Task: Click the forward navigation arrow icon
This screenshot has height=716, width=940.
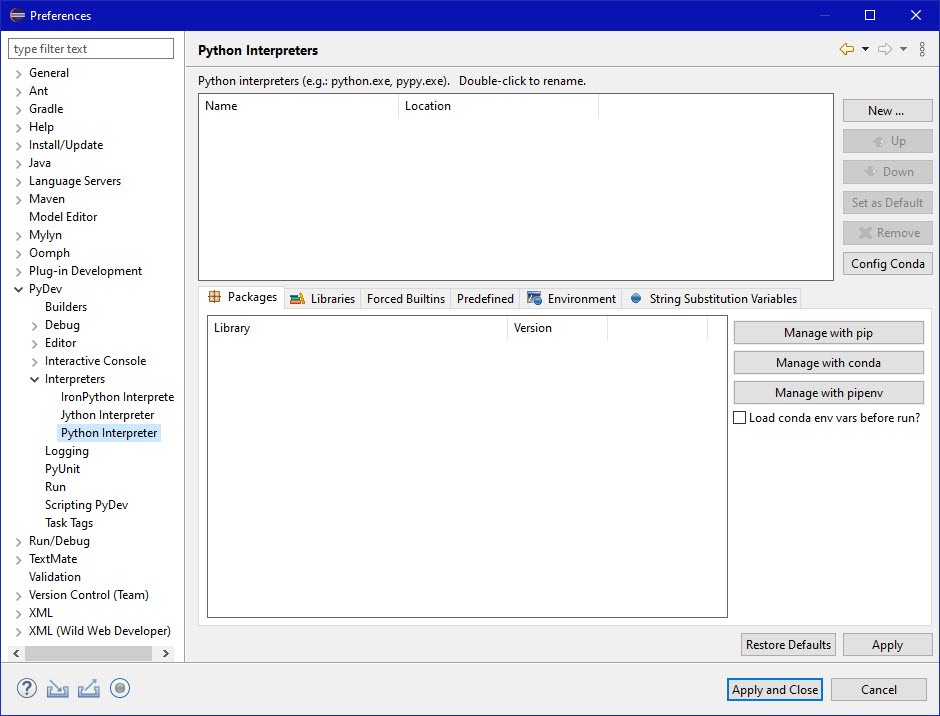Action: (884, 49)
